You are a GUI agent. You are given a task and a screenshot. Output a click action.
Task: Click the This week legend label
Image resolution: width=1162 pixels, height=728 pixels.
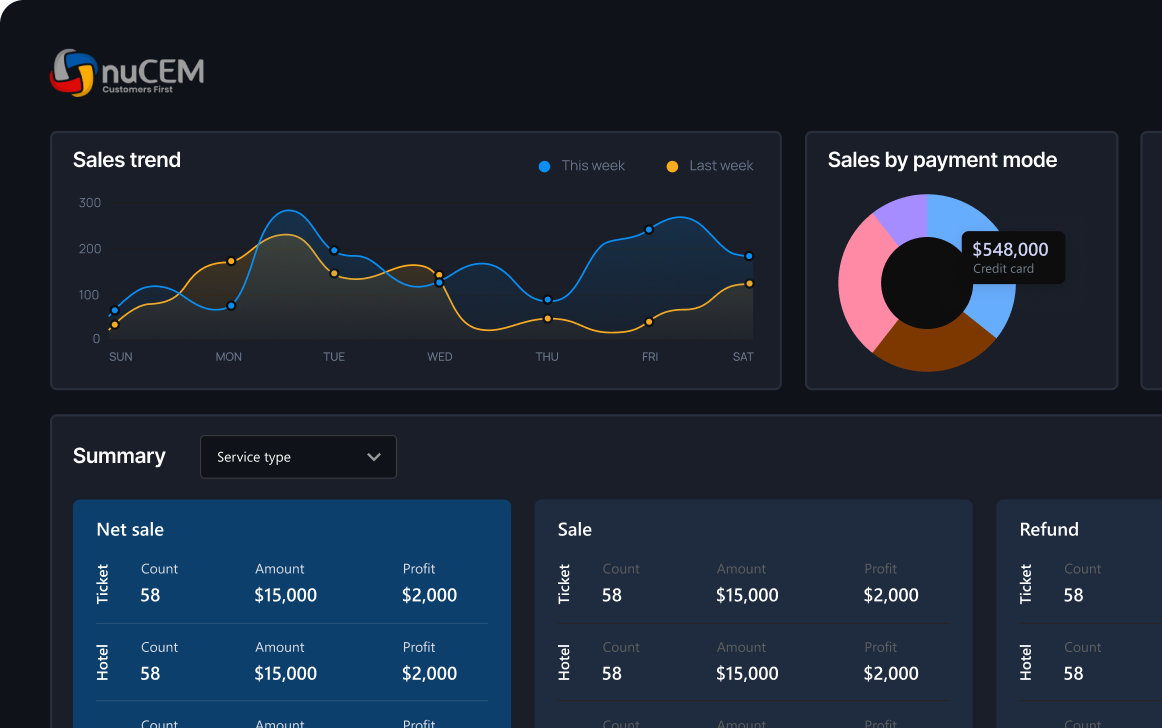[x=593, y=165]
